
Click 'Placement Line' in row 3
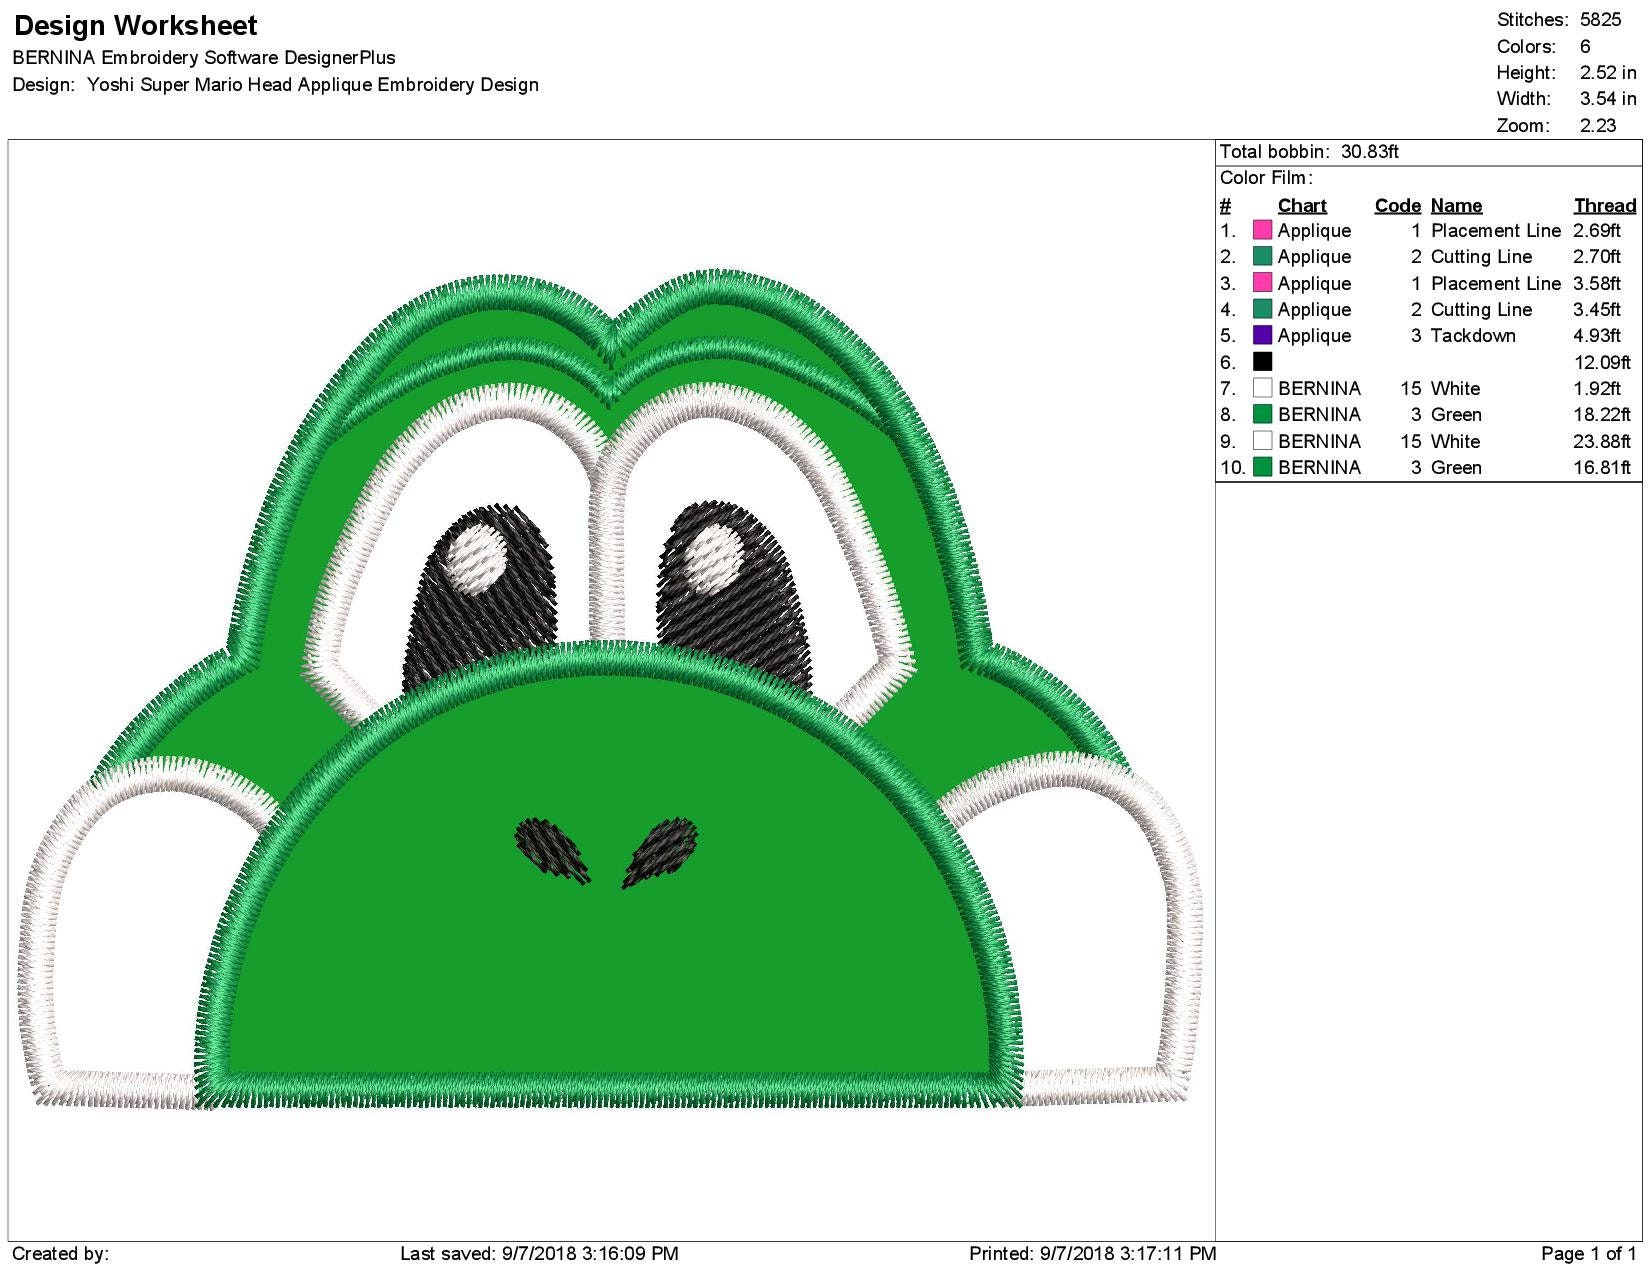(x=1496, y=284)
